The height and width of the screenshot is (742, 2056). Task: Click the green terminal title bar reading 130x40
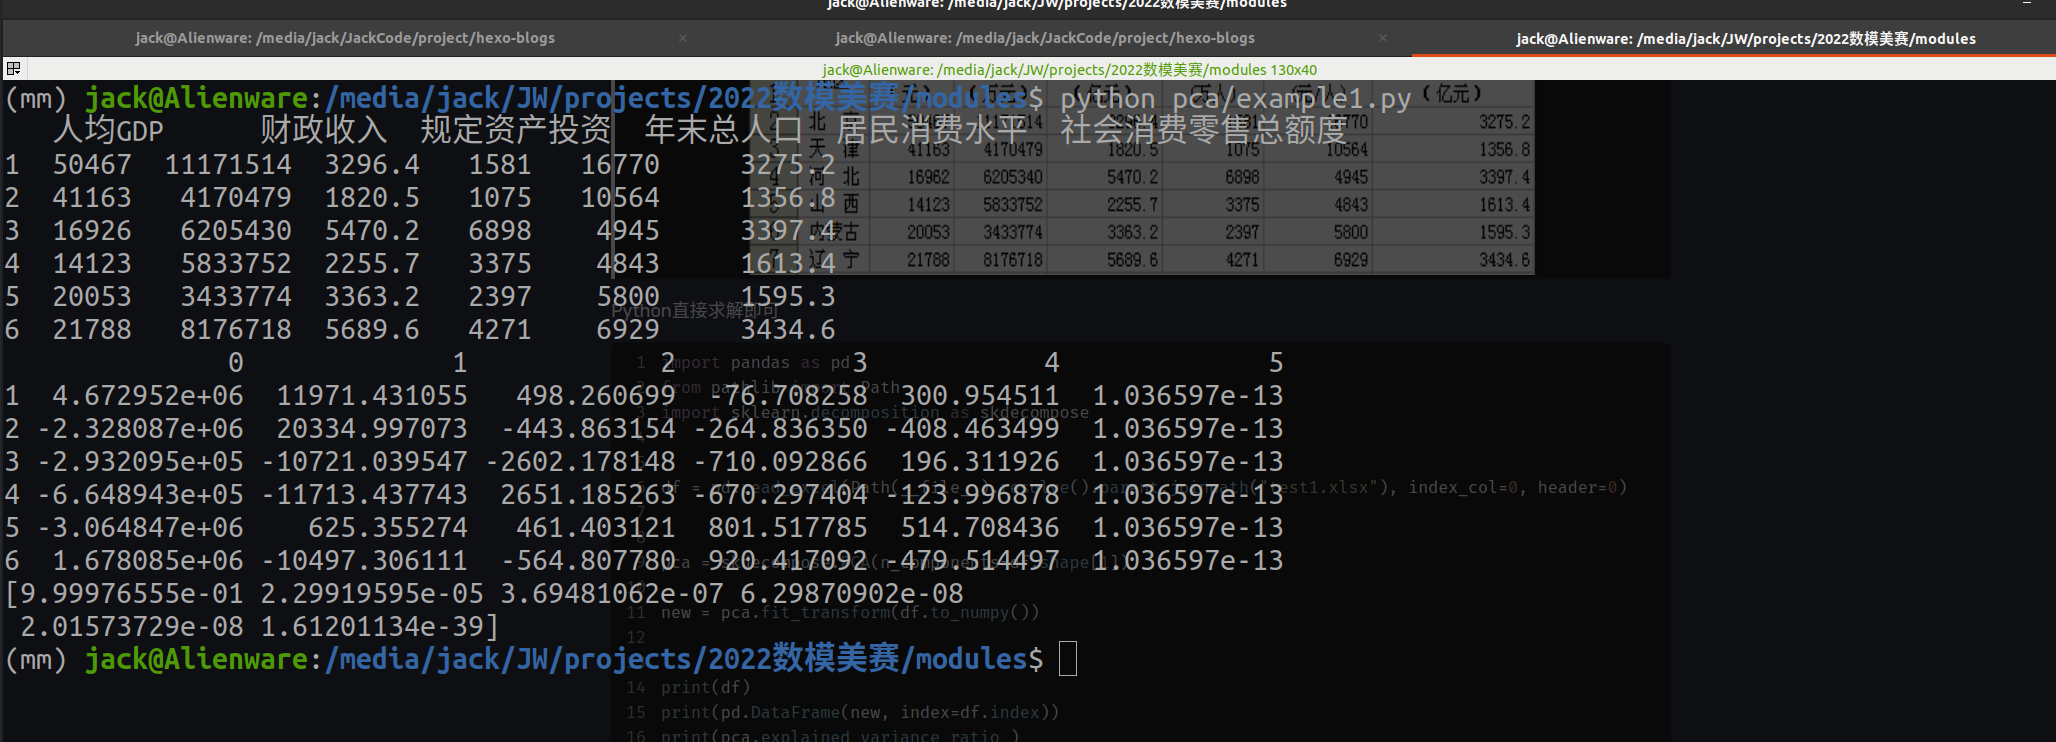[1069, 69]
